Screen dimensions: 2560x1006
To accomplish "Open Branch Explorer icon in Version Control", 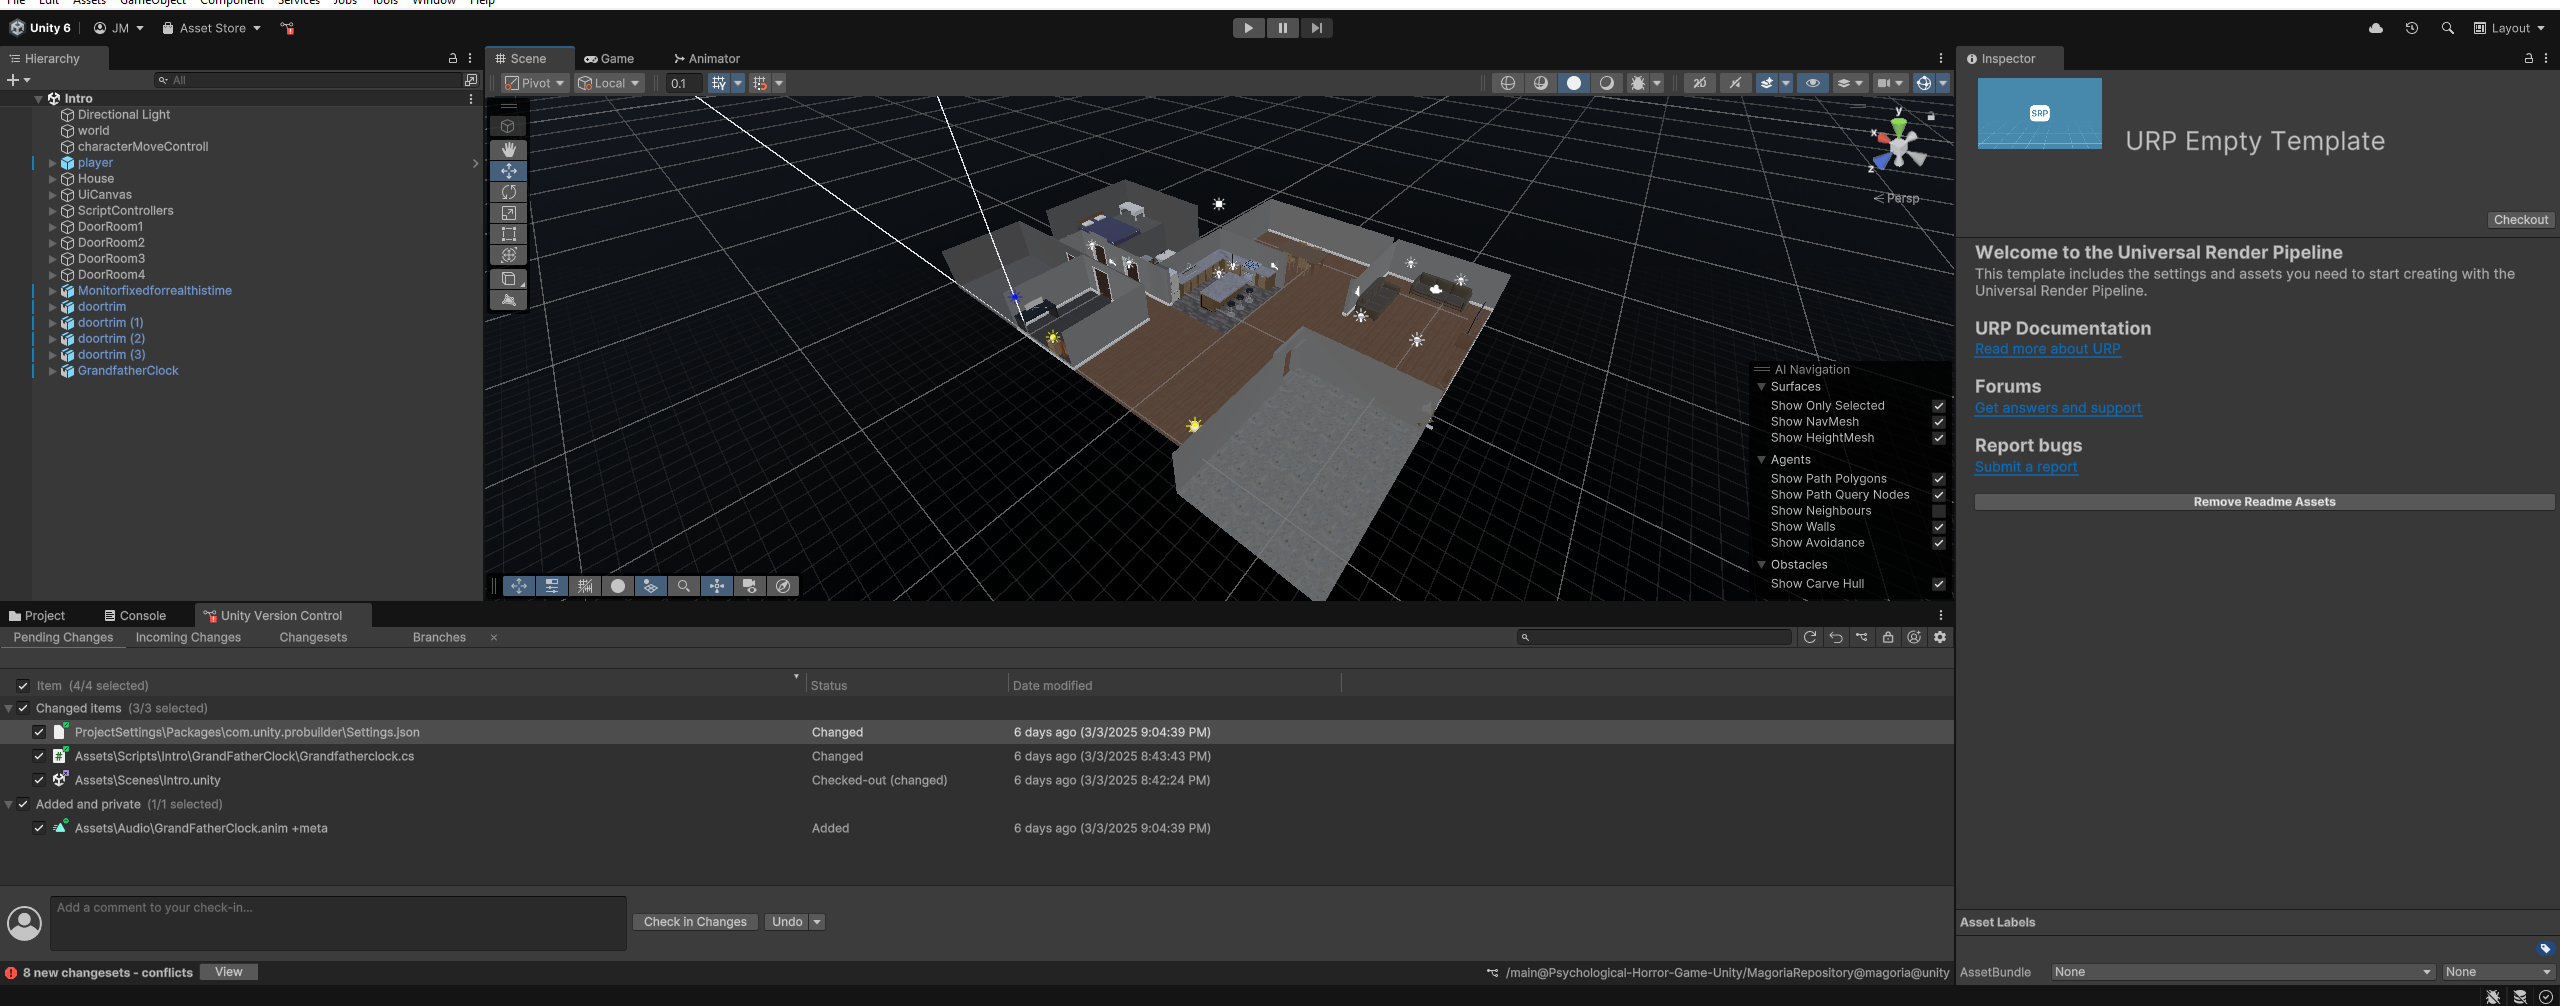I will [x=1861, y=637].
